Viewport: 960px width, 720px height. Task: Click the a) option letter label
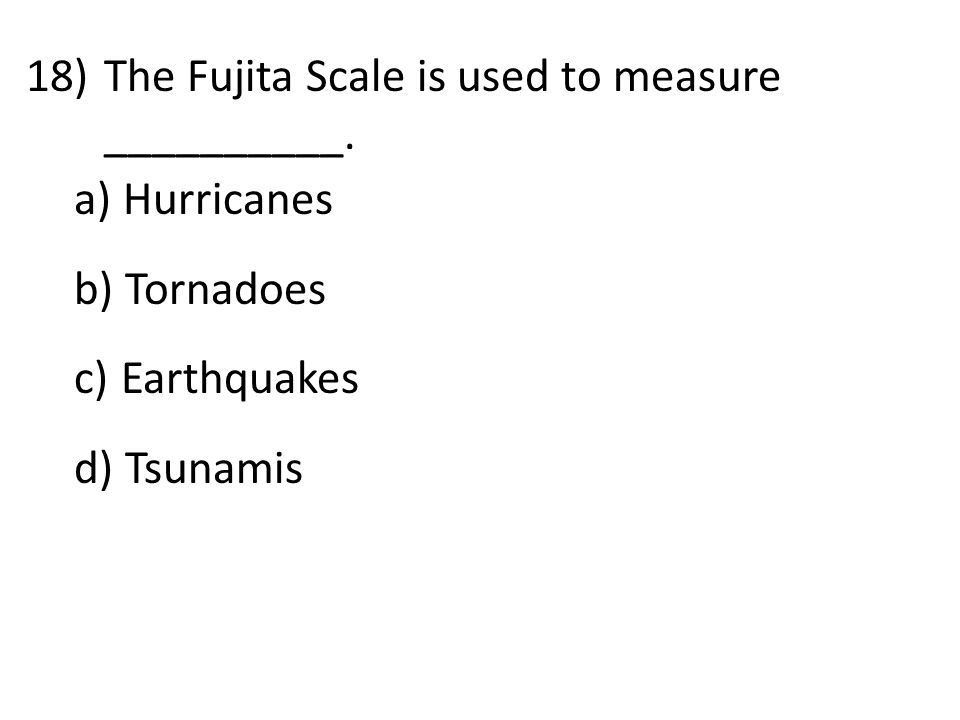click(92, 201)
